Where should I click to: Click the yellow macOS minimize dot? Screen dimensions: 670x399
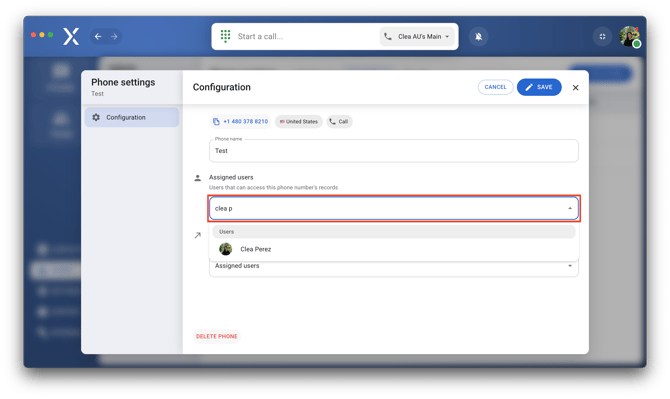[42, 35]
